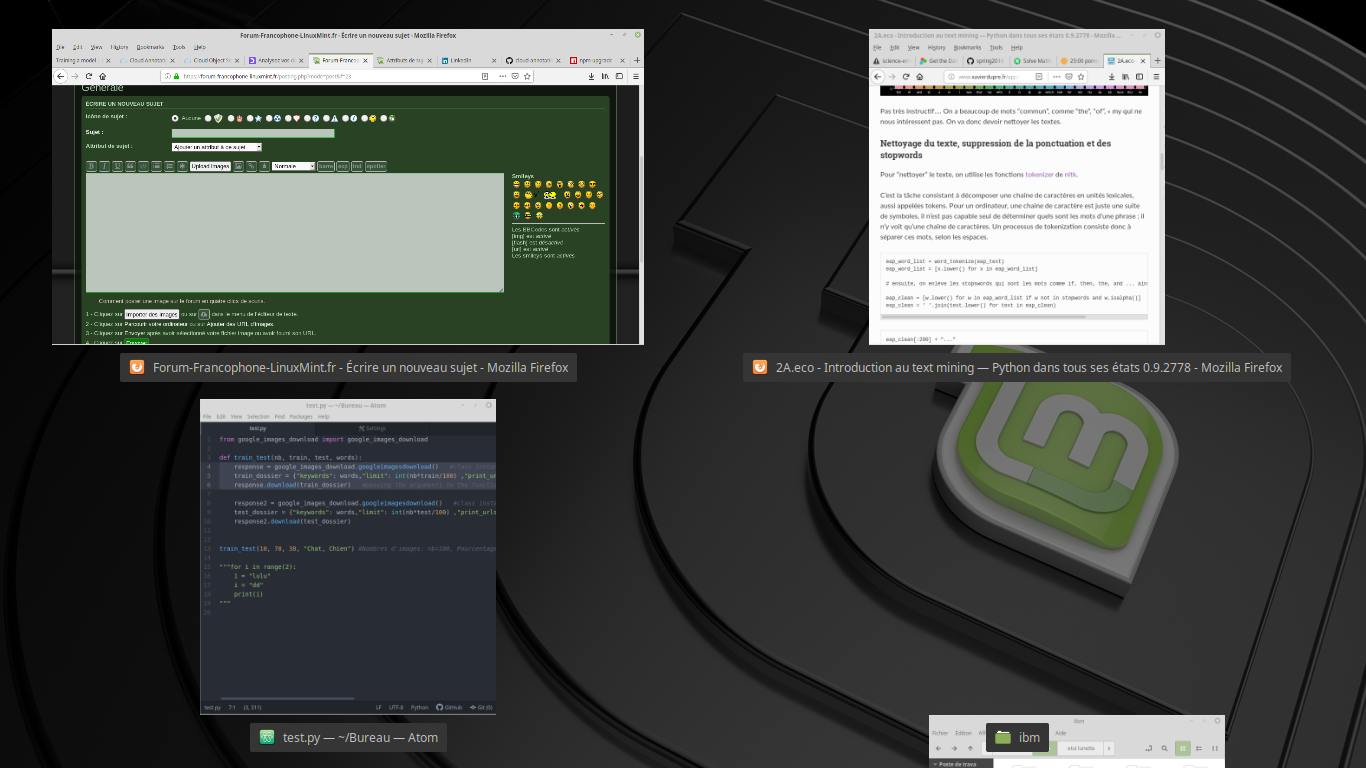Select the 'Aucune' topic icon radio button
The width and height of the screenshot is (1366, 768).
tap(175, 118)
